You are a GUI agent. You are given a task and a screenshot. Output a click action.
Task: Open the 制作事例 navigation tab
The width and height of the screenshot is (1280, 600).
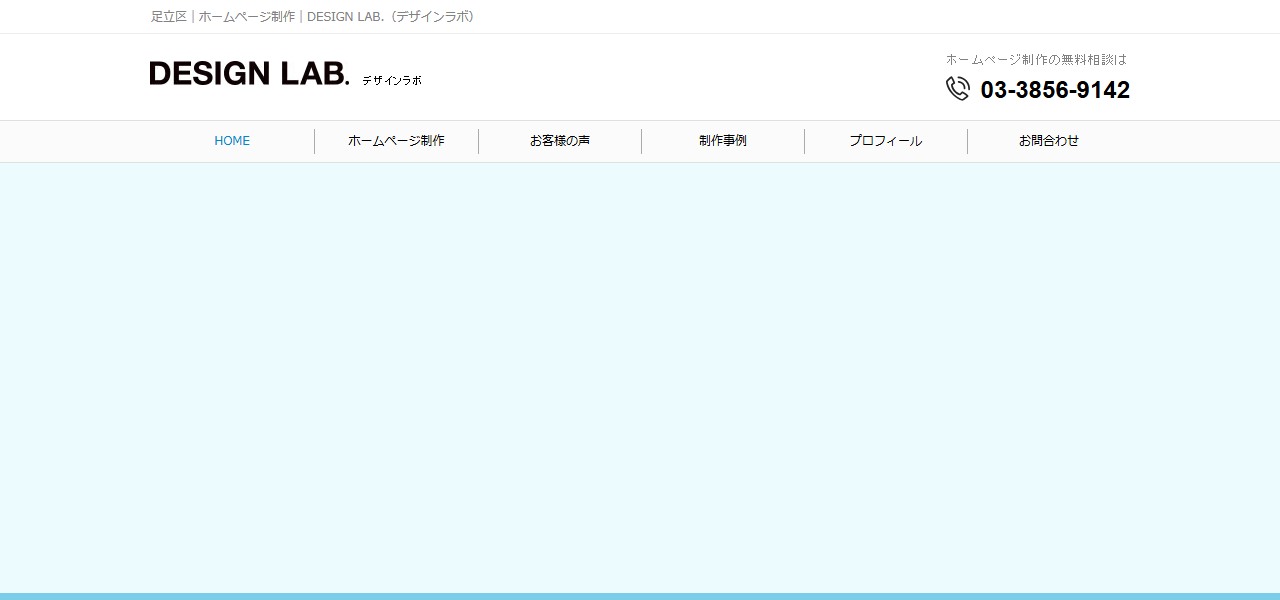[x=723, y=140]
